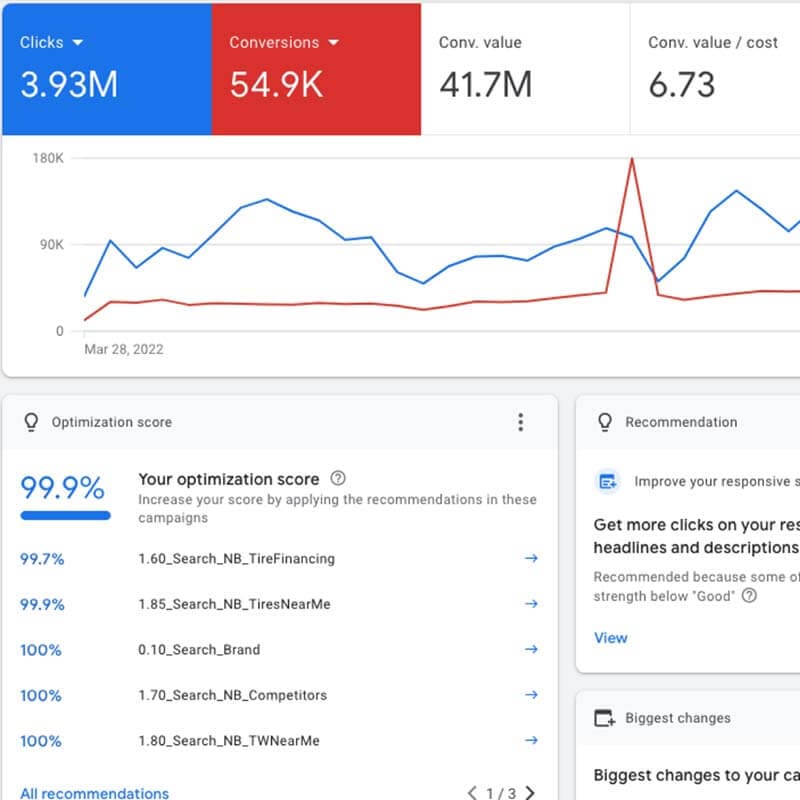Go to next recommendations page
Screen dimensions: 800x800
pos(530,793)
